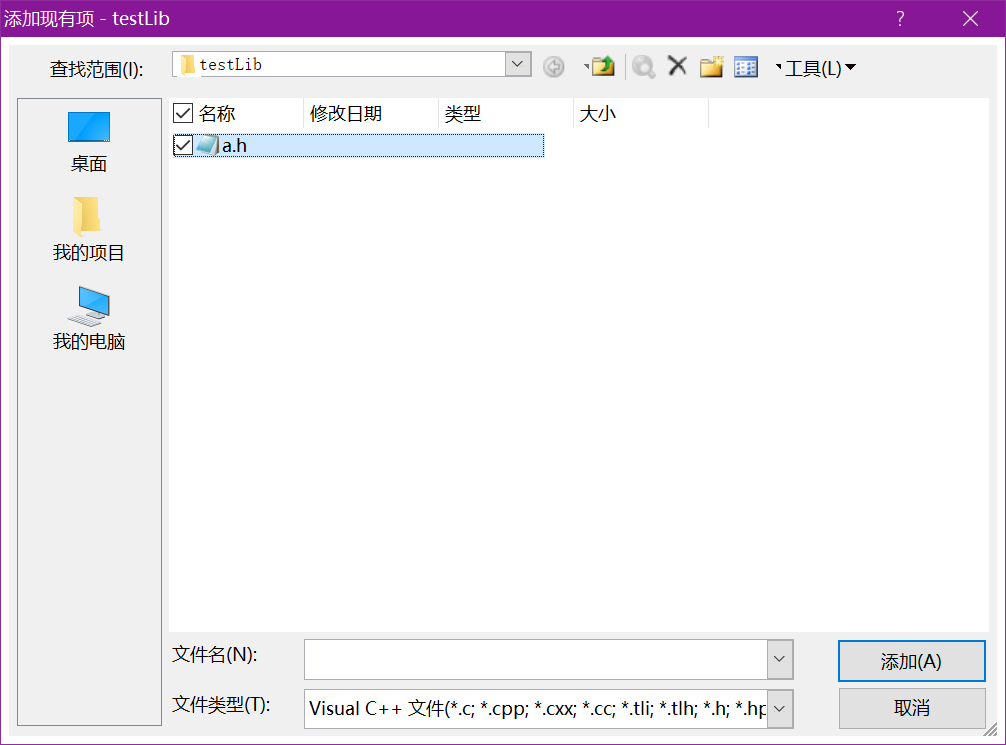Click the Add (添加) button
This screenshot has width=1006, height=745.
point(911,661)
